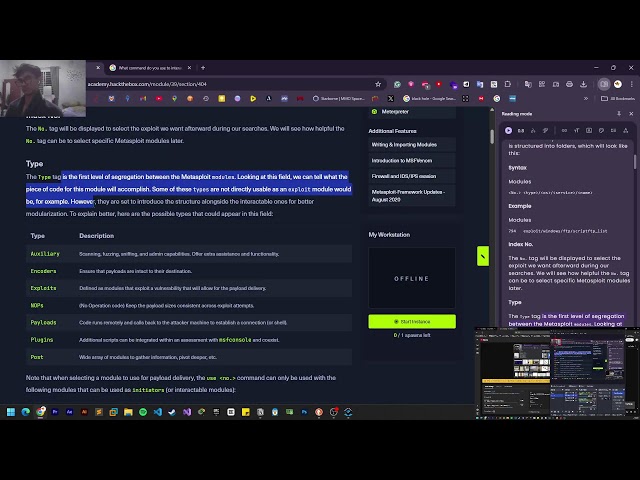
Task: Open Premiere Pro from taskbar
Action: coord(55,412)
